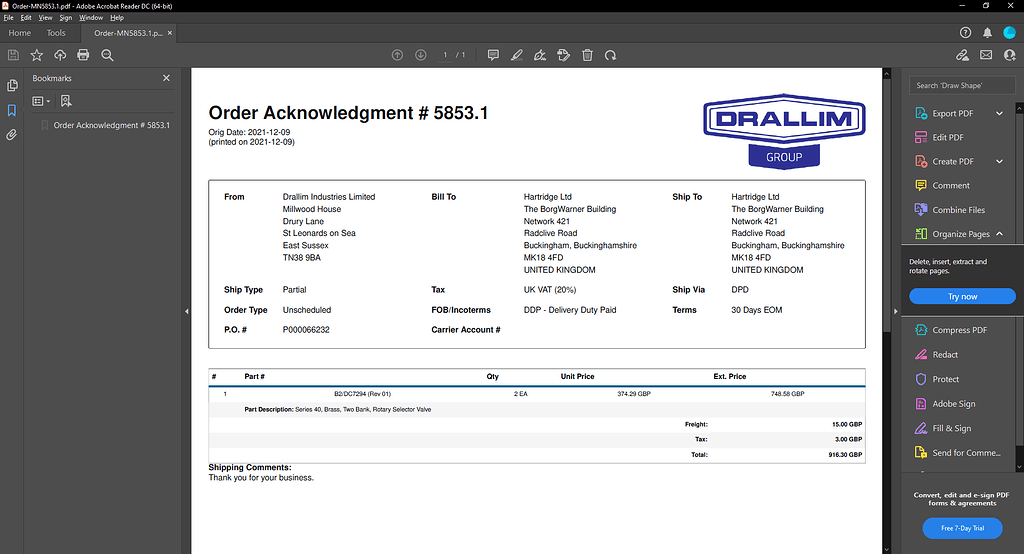The height and width of the screenshot is (554, 1024).
Task: Switch to the Home tab
Action: 20,33
